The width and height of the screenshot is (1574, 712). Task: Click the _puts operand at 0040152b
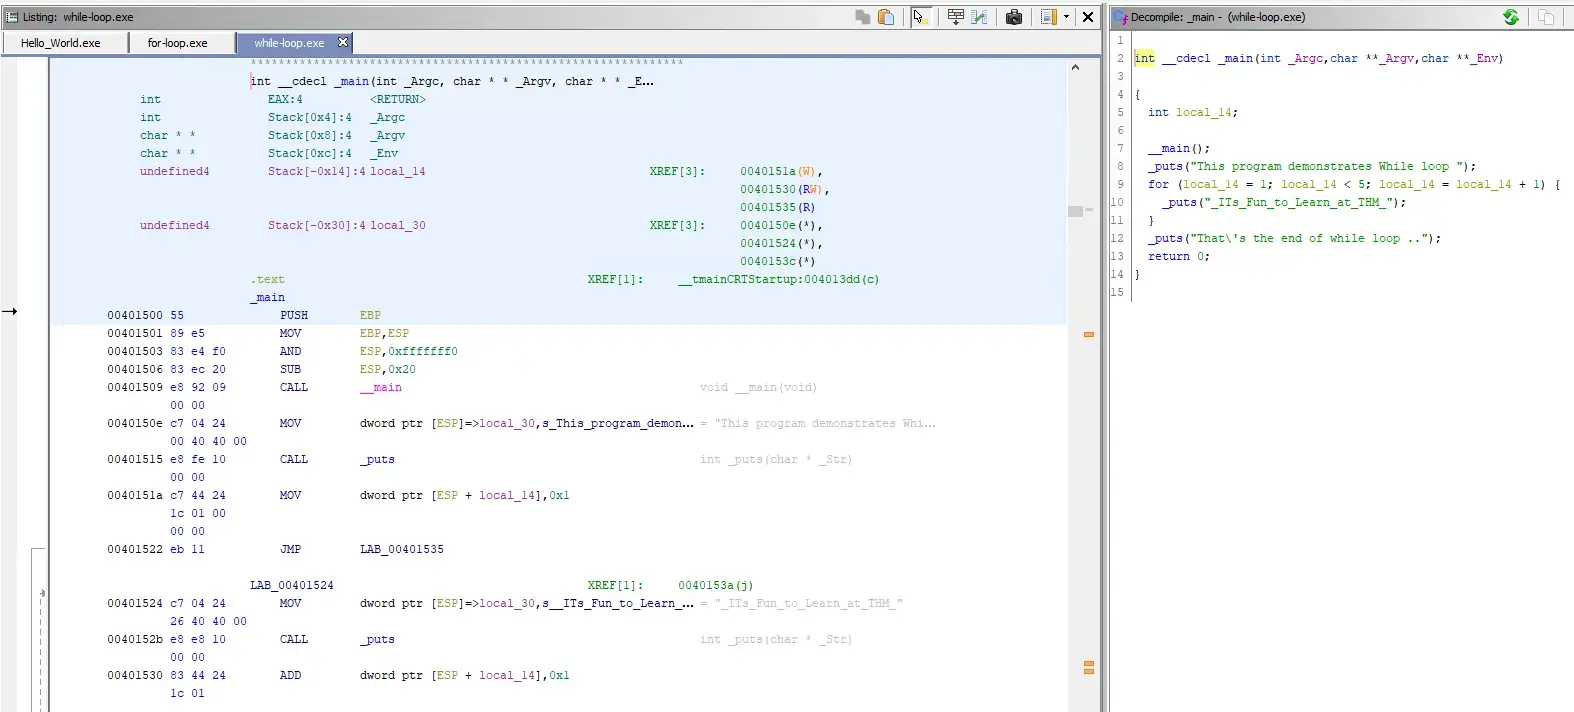click(x=377, y=639)
